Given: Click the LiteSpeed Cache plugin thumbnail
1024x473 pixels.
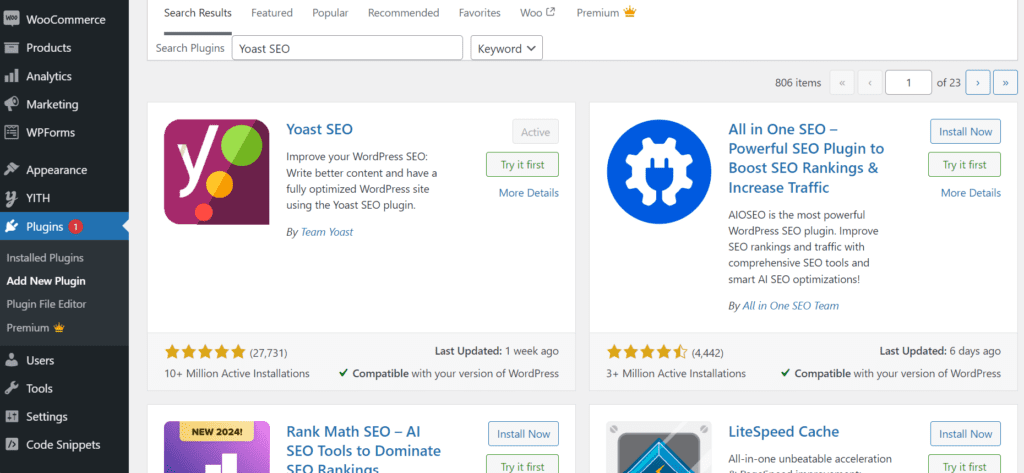Looking at the screenshot, I should pyautogui.click(x=658, y=447).
